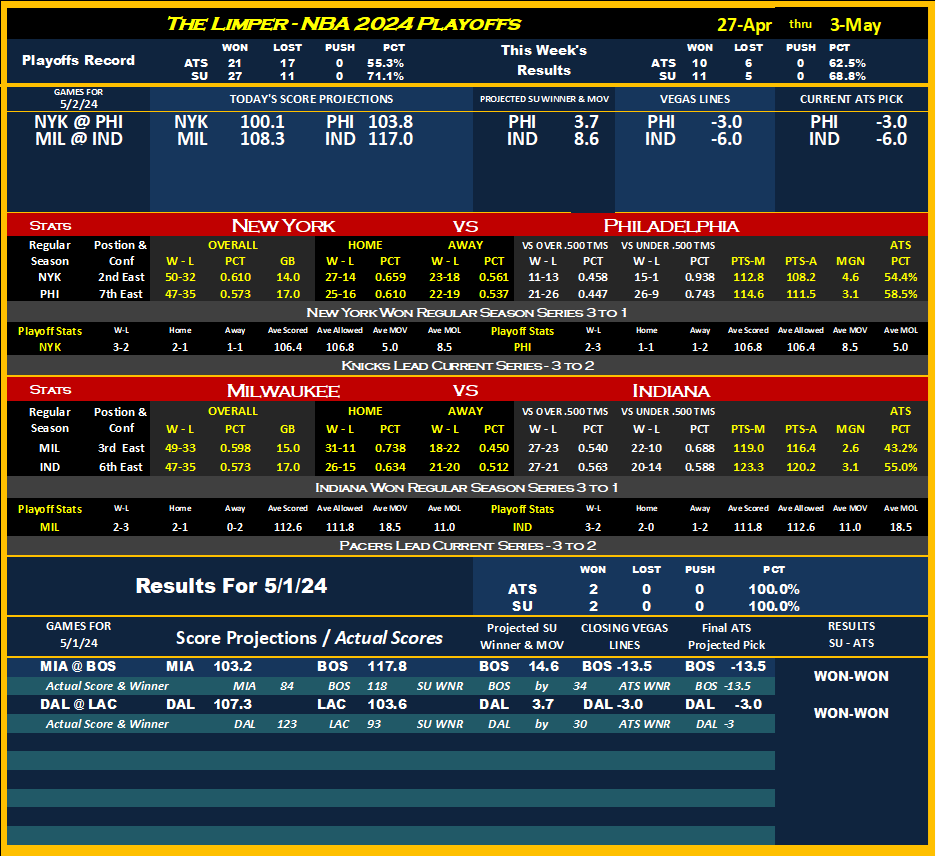Select MIL away record "18-22"
936x857 pixels.
tap(445, 448)
